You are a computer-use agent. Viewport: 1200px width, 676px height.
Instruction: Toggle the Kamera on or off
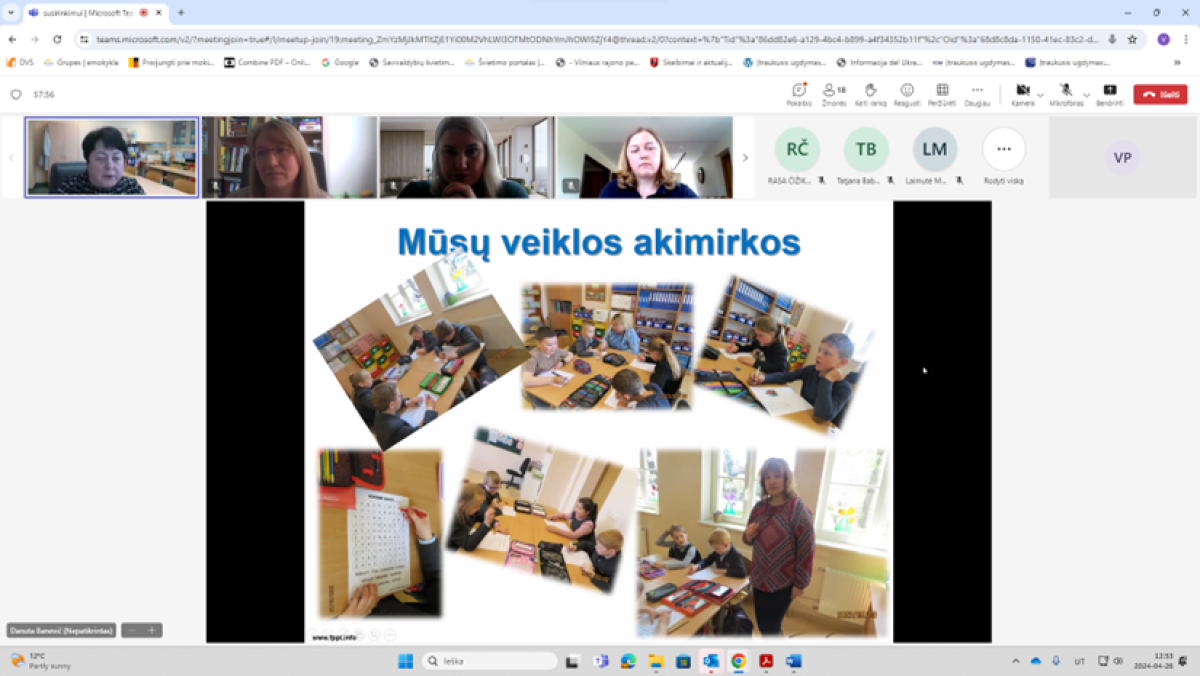coord(1022,94)
